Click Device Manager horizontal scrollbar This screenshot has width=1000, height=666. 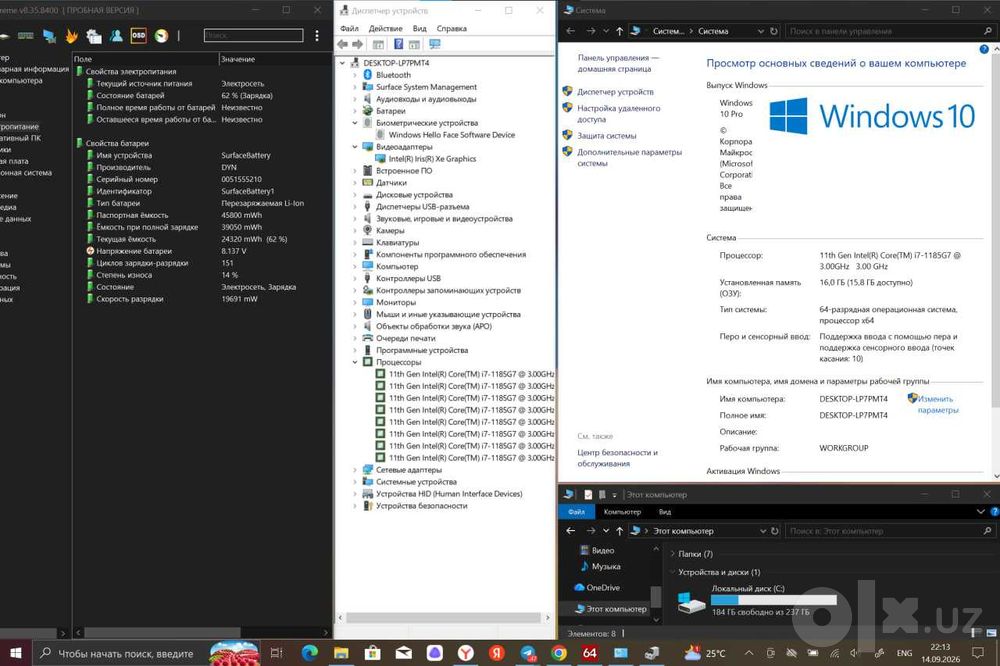point(443,618)
